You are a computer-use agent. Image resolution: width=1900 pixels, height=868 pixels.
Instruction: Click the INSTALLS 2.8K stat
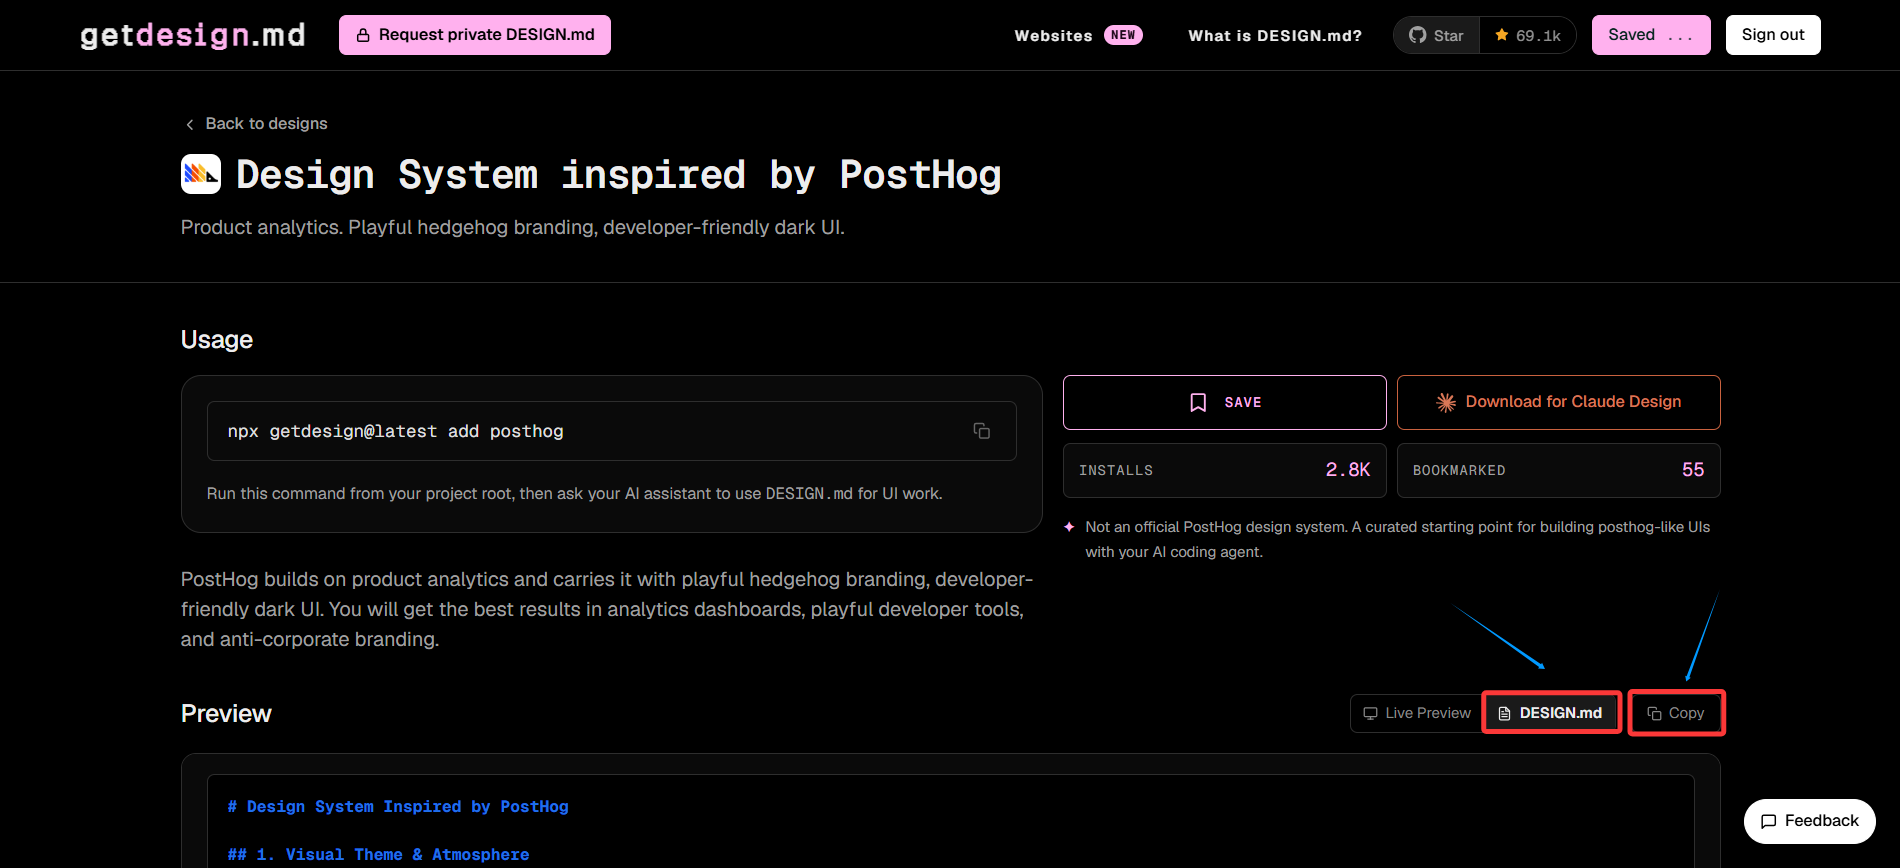point(1225,470)
